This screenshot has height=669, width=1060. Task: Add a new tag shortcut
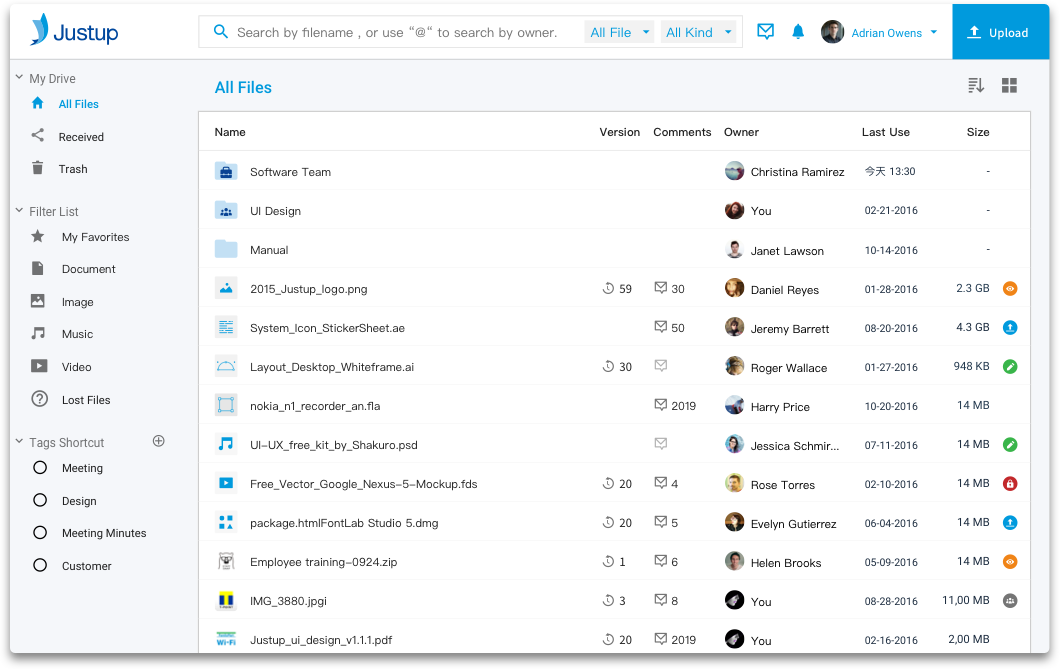click(x=158, y=440)
